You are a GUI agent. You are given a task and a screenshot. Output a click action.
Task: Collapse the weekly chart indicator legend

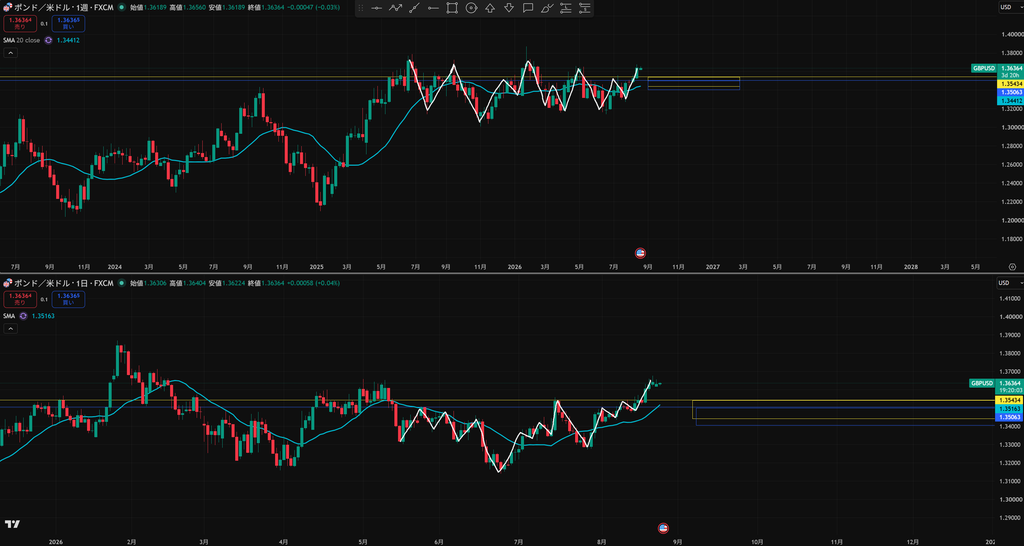[10, 54]
